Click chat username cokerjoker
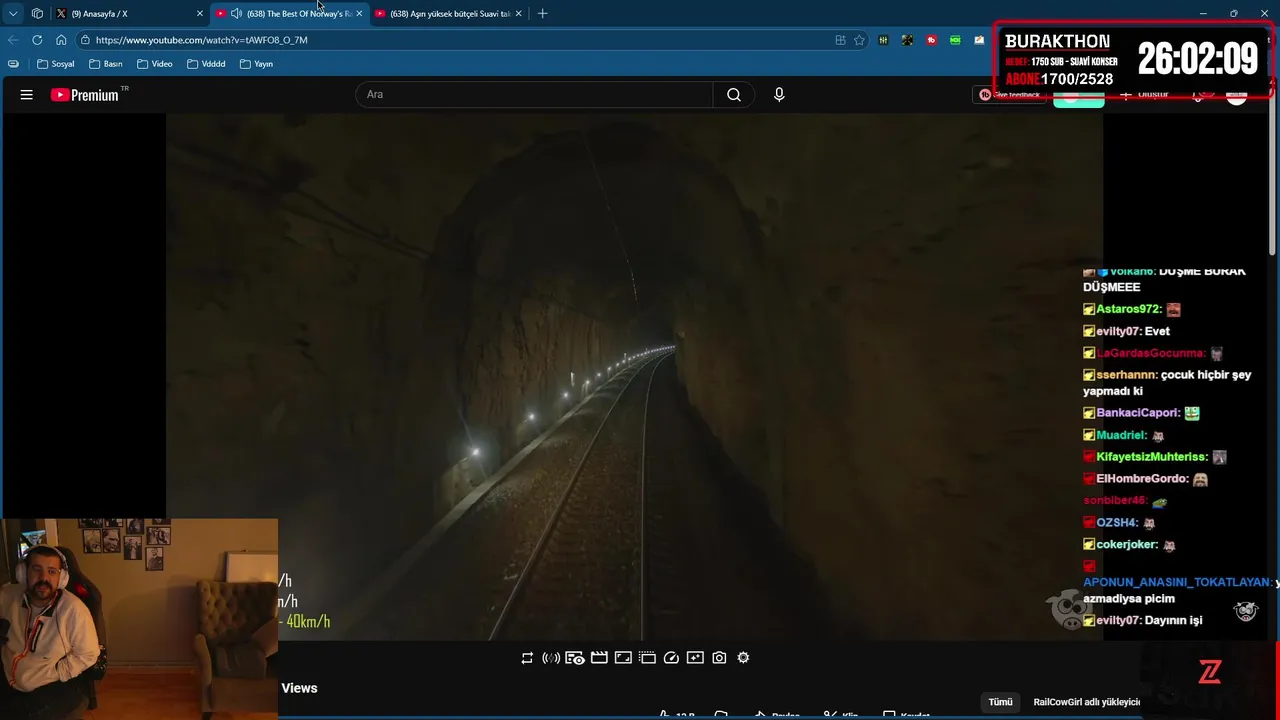 [1127, 545]
